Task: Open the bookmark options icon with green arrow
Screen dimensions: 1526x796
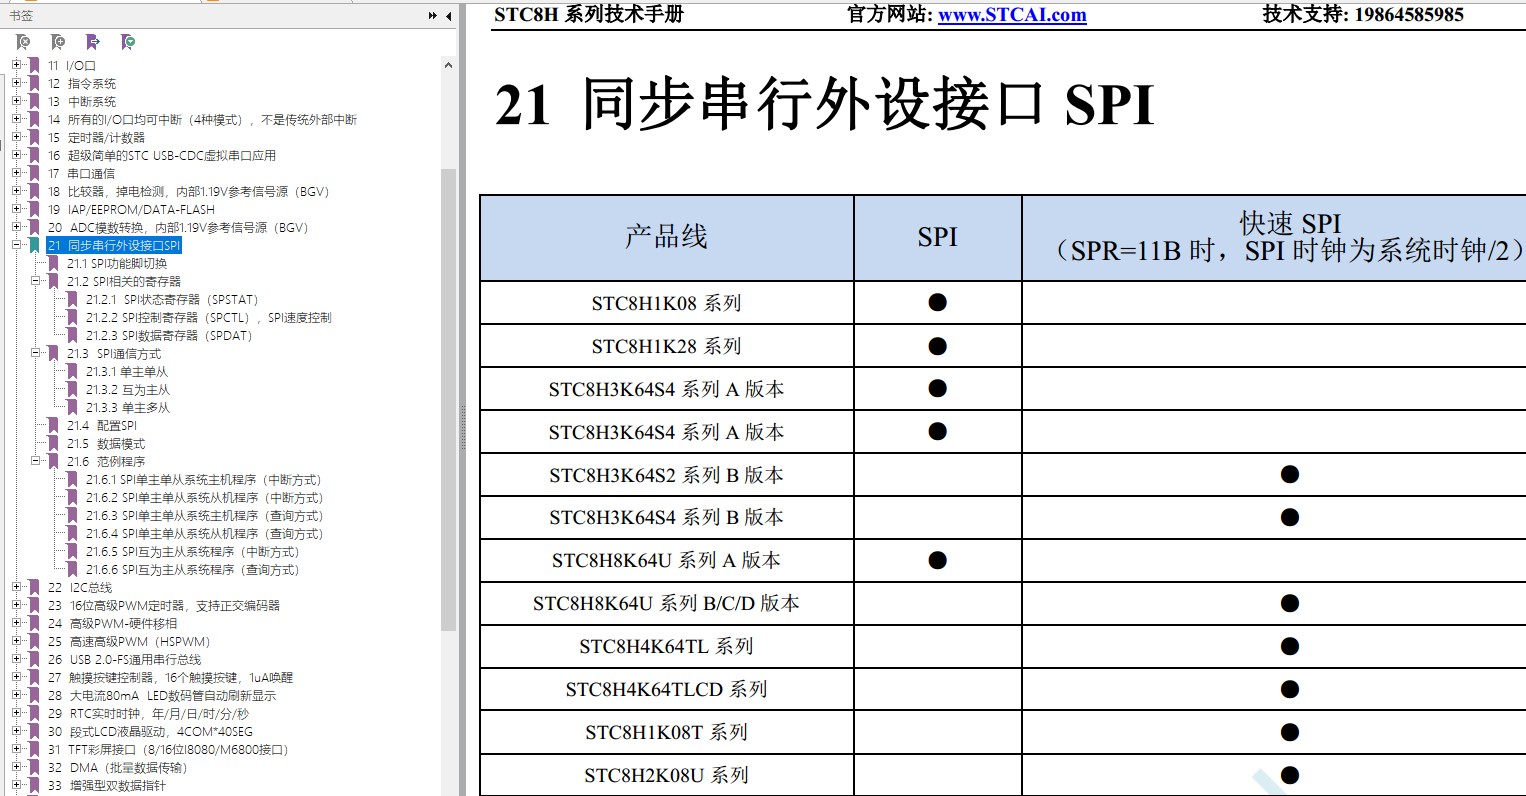Action: click(128, 42)
